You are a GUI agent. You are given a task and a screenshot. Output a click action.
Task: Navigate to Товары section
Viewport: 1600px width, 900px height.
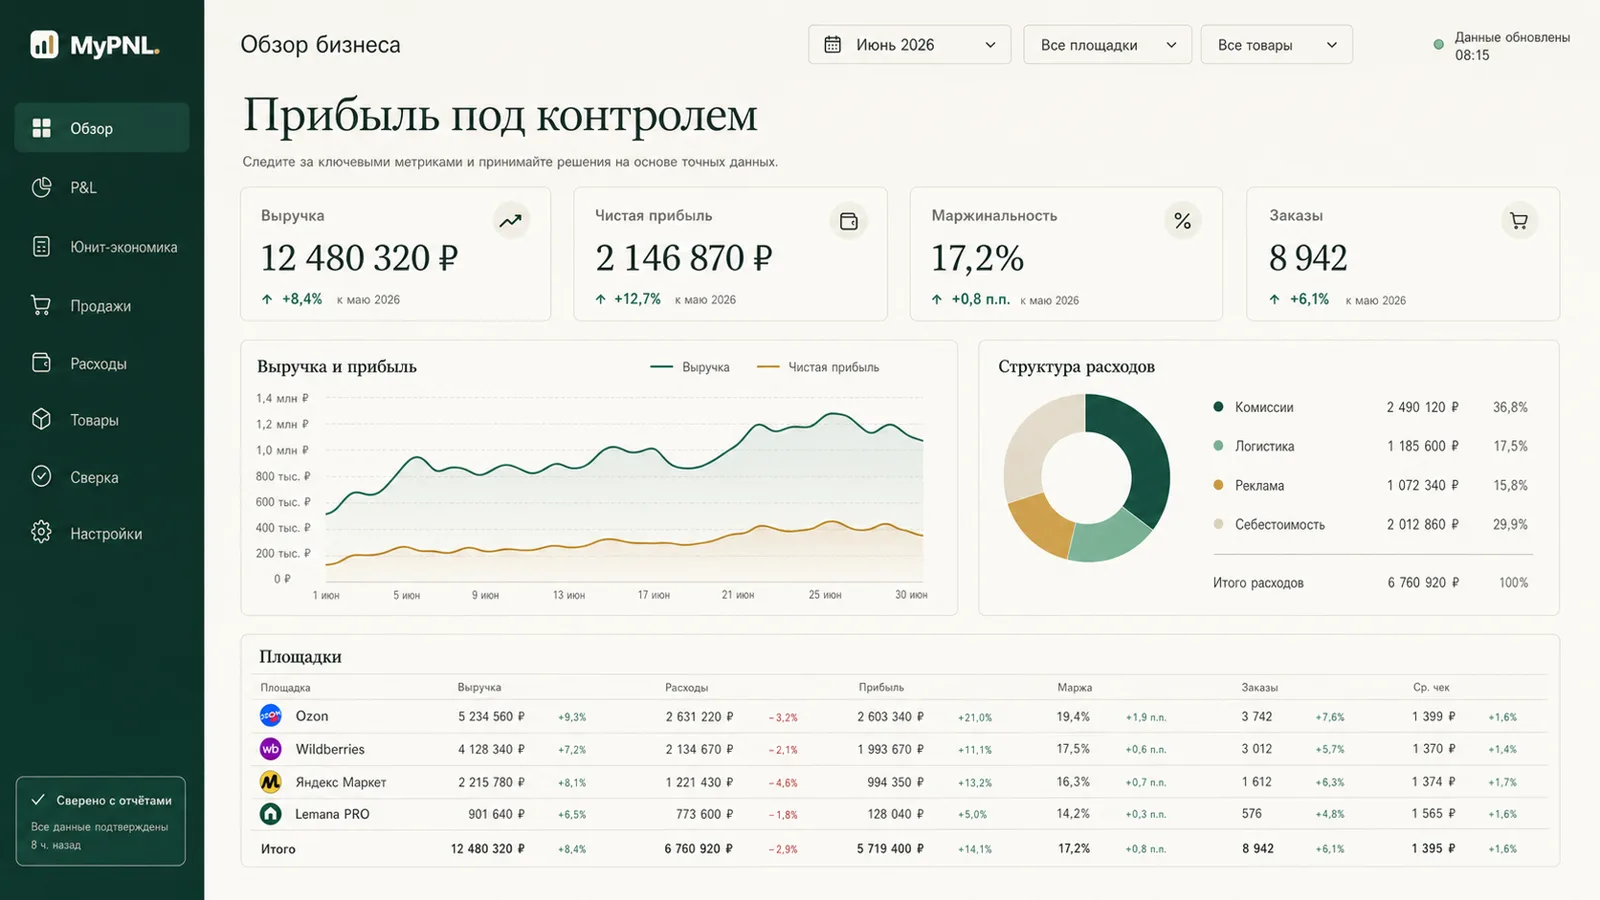[94, 421]
